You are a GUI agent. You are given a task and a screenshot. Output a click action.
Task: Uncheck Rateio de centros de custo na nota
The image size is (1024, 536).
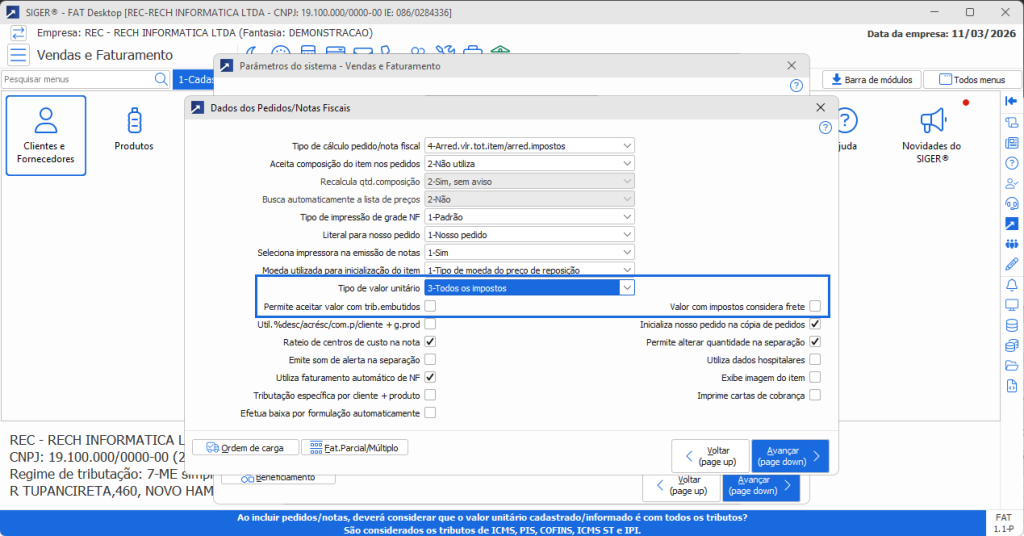(x=430, y=342)
